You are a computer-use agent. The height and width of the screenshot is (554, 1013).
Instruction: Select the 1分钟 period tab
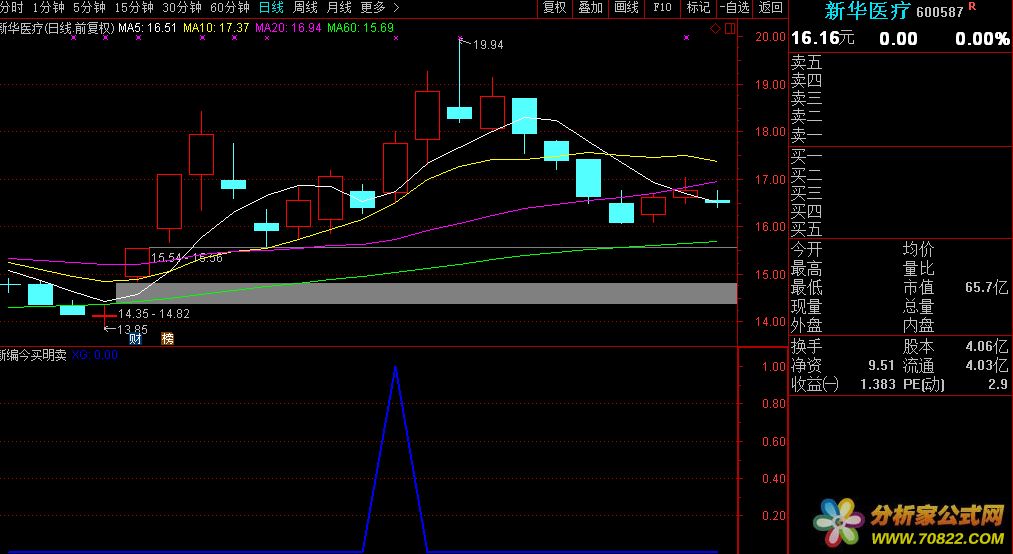(x=48, y=7)
